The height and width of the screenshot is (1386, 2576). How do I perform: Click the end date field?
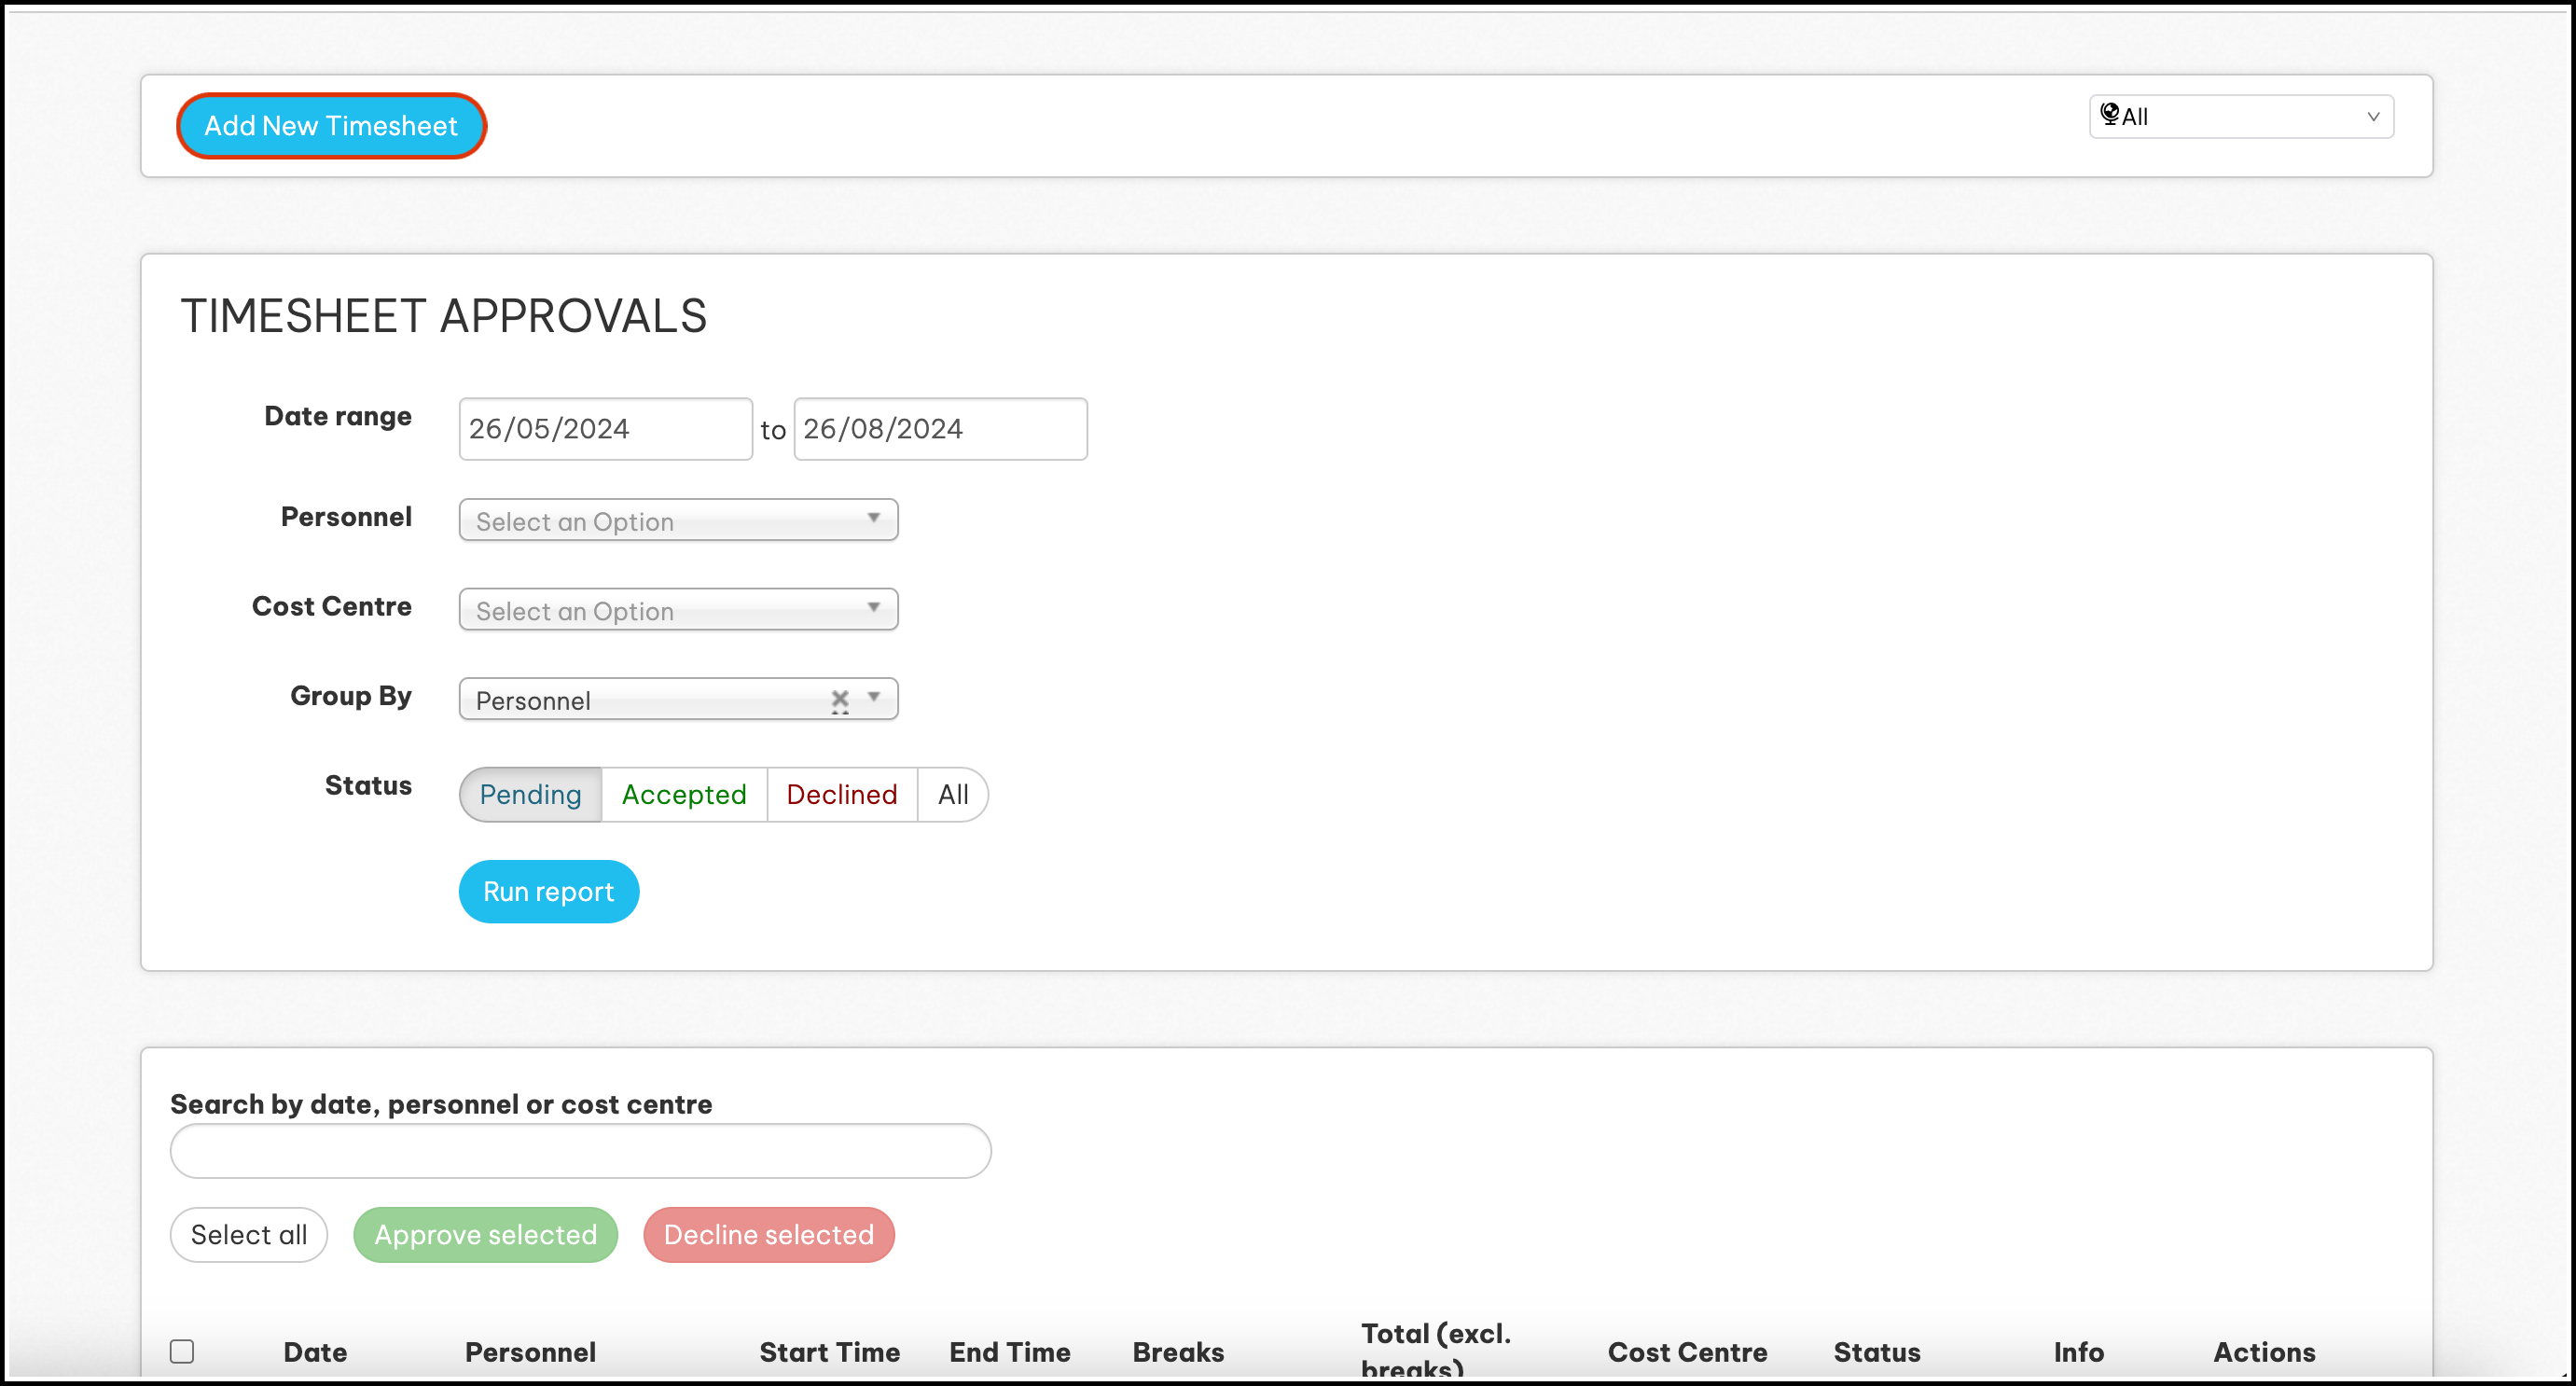pos(939,429)
